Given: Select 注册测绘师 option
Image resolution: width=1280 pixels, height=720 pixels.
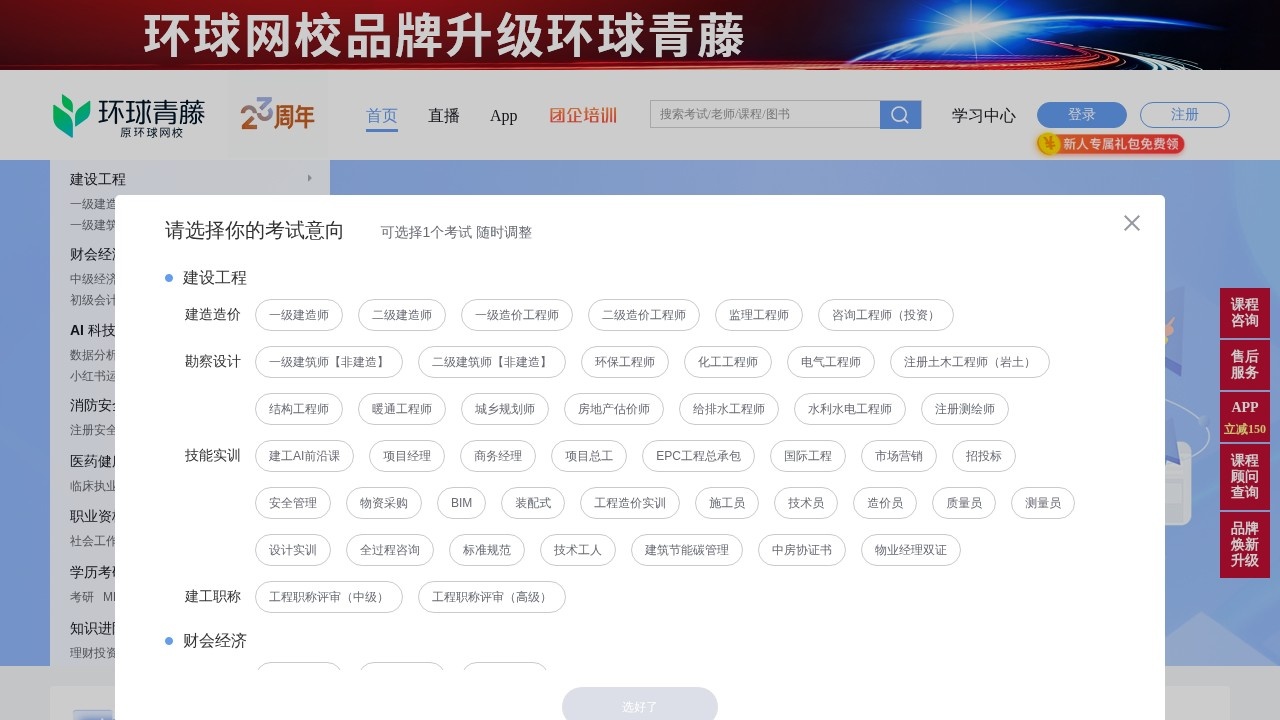Looking at the screenshot, I should [965, 409].
